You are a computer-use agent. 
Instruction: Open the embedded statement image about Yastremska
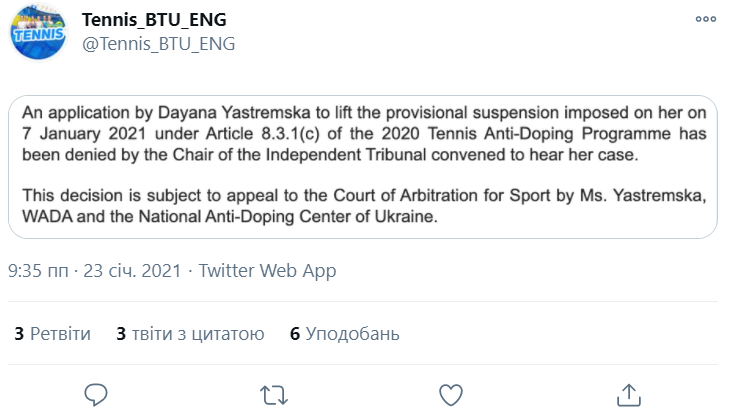[363, 167]
